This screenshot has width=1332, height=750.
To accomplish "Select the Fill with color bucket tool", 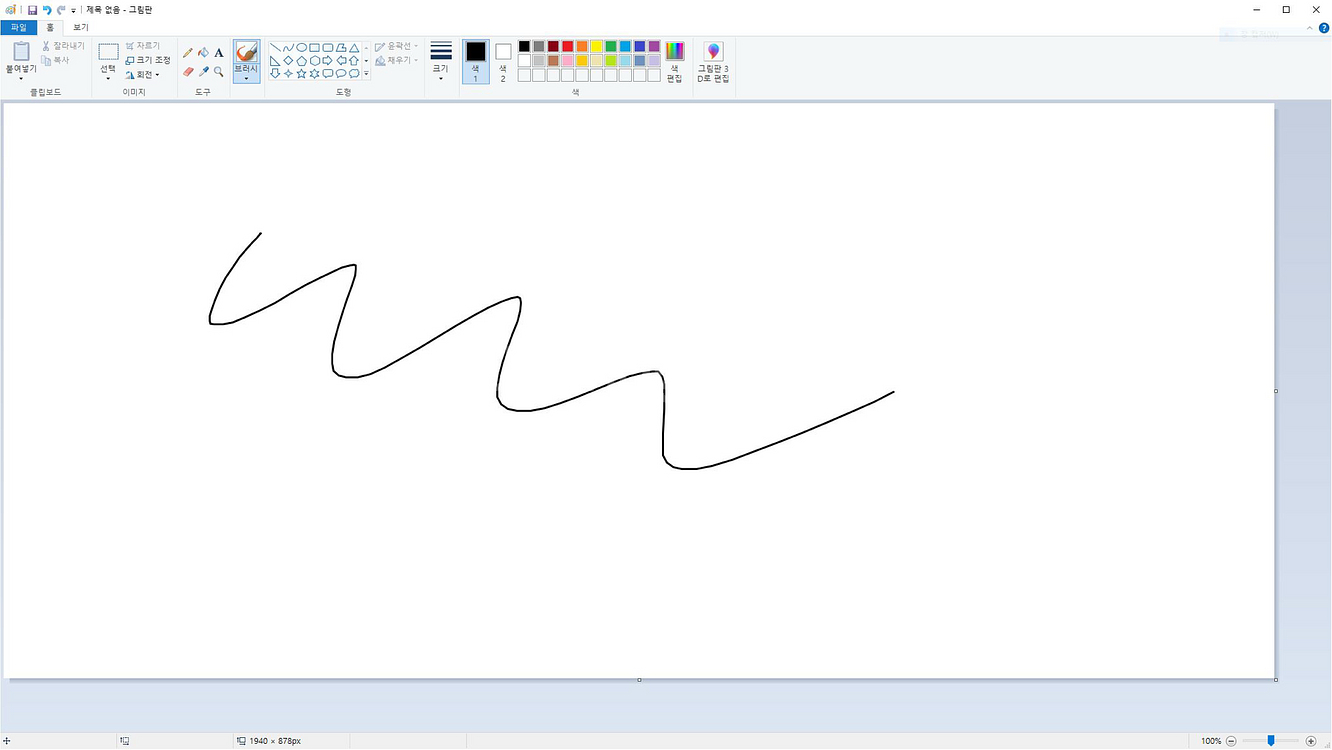I will click(x=203, y=53).
